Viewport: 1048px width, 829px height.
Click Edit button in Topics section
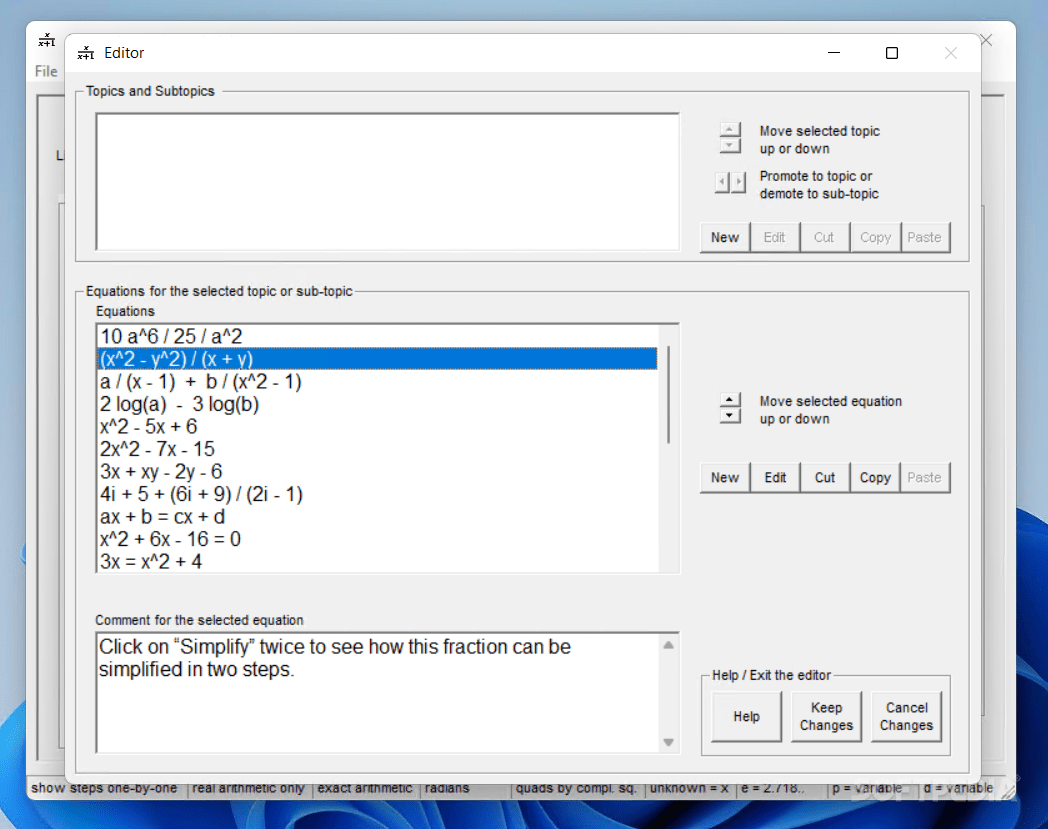click(x=775, y=237)
